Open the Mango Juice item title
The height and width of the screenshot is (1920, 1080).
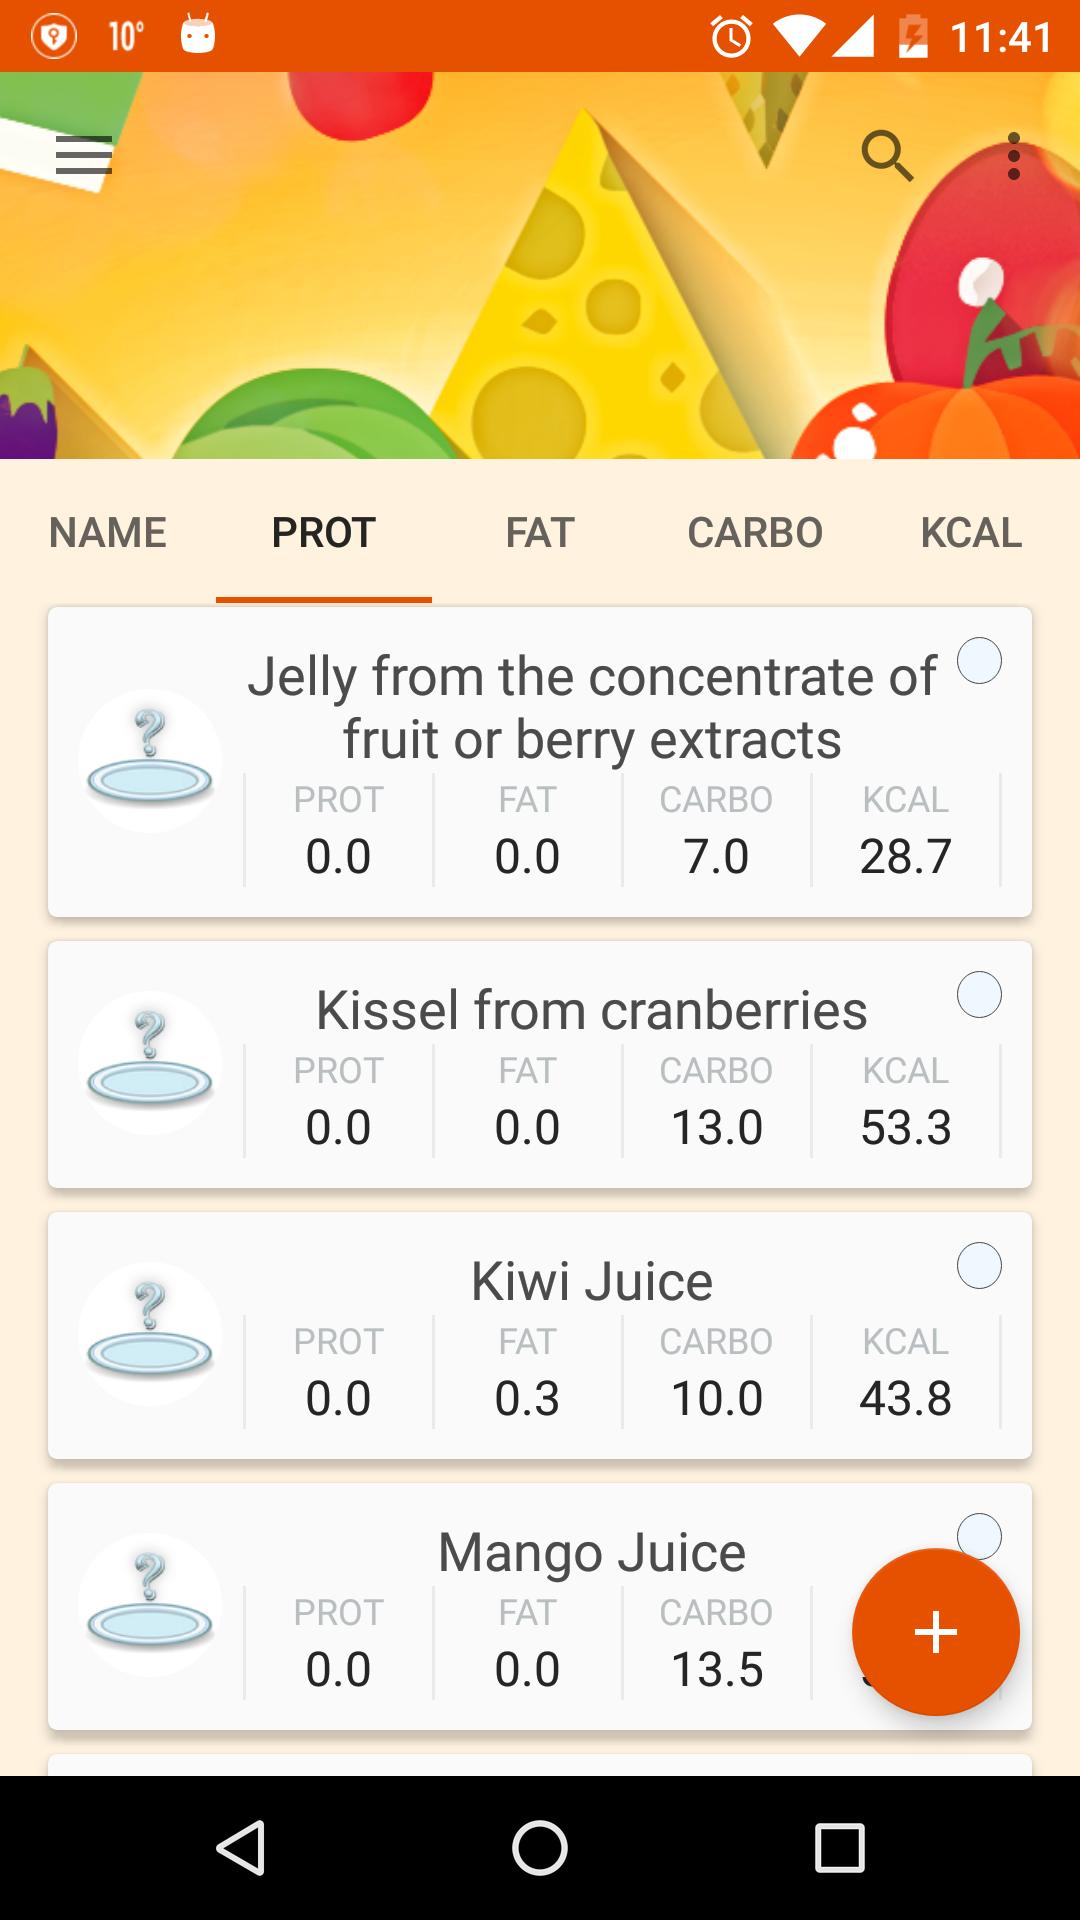592,1552
